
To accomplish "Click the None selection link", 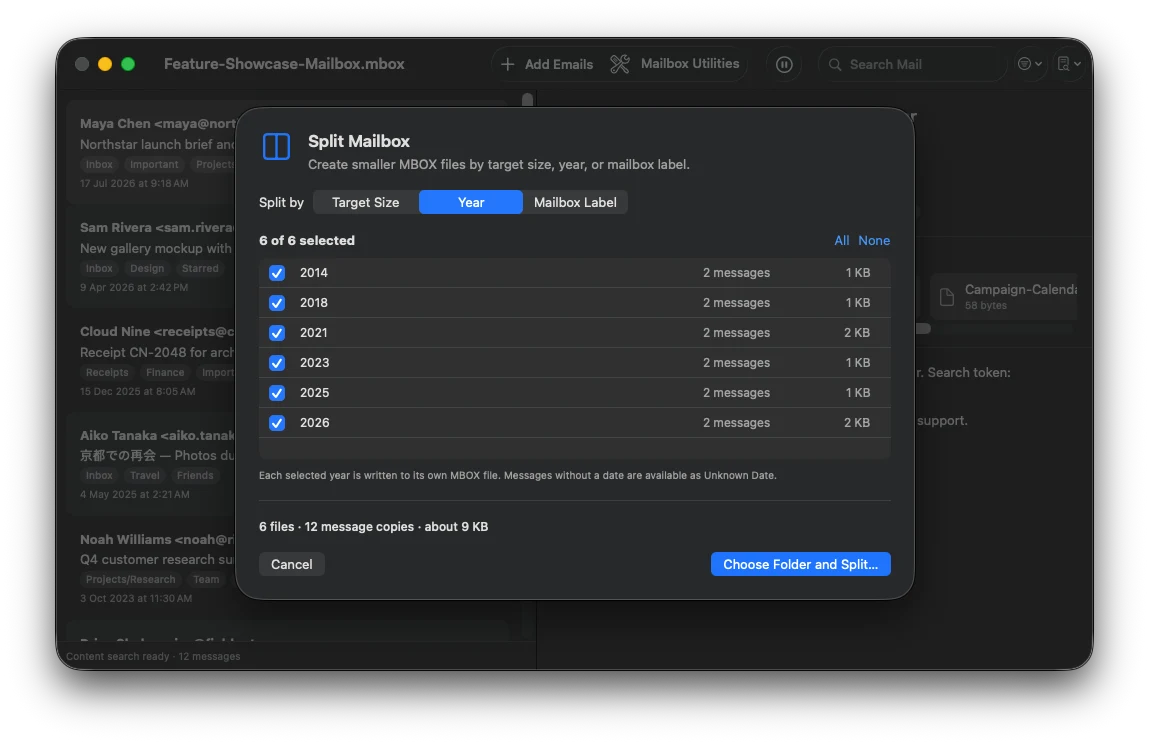I will pos(874,240).
